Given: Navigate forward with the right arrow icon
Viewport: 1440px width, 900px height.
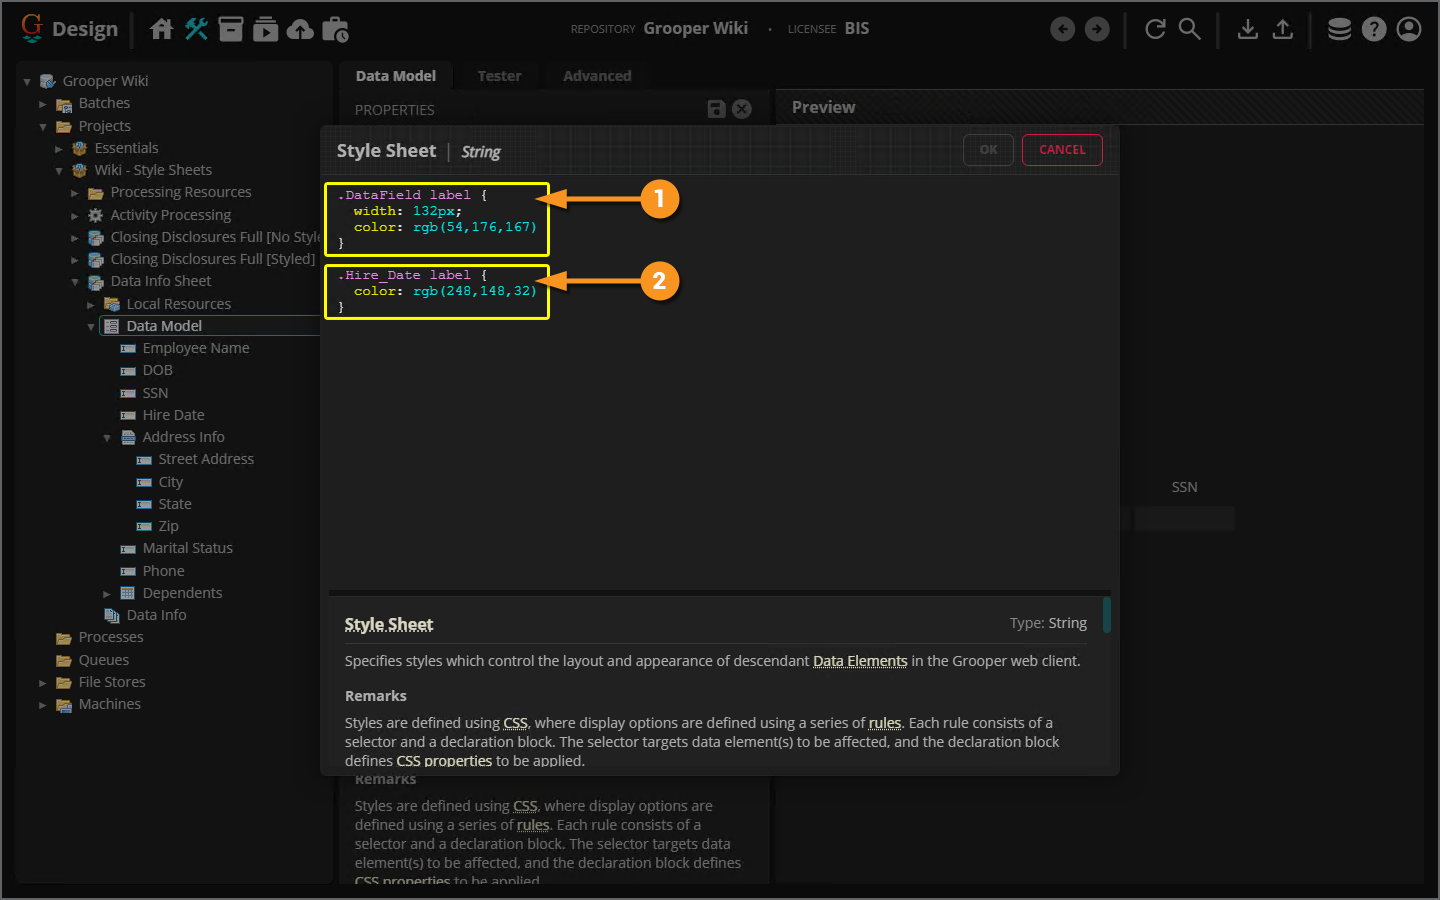Looking at the screenshot, I should pyautogui.click(x=1097, y=29).
